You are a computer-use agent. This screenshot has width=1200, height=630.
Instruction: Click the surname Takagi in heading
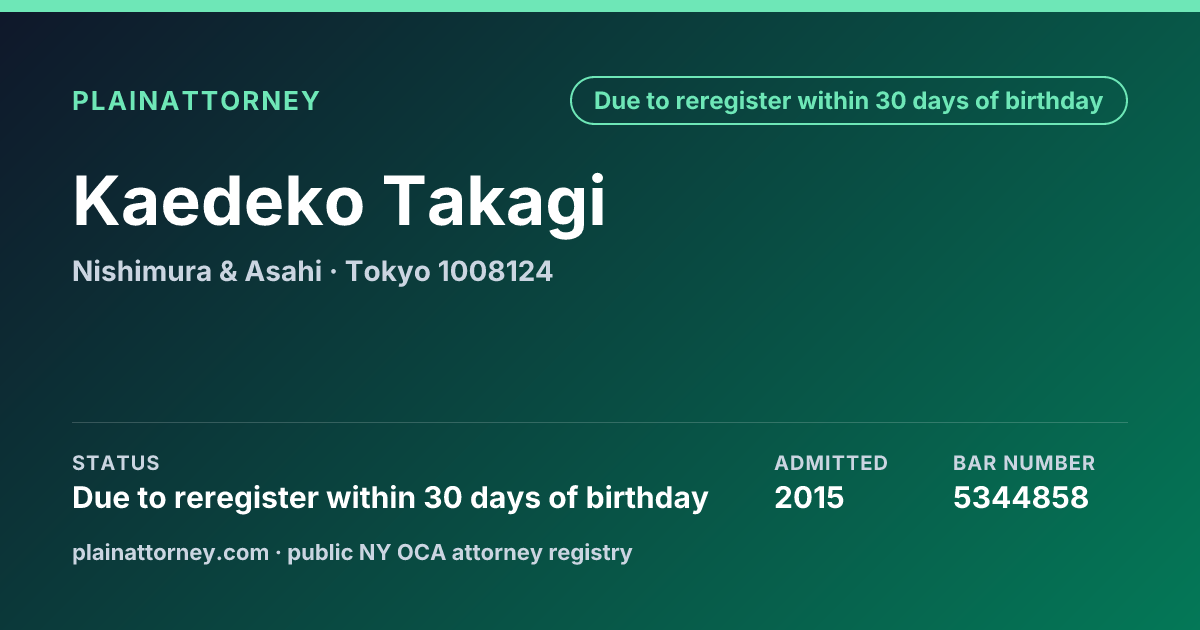497,203
